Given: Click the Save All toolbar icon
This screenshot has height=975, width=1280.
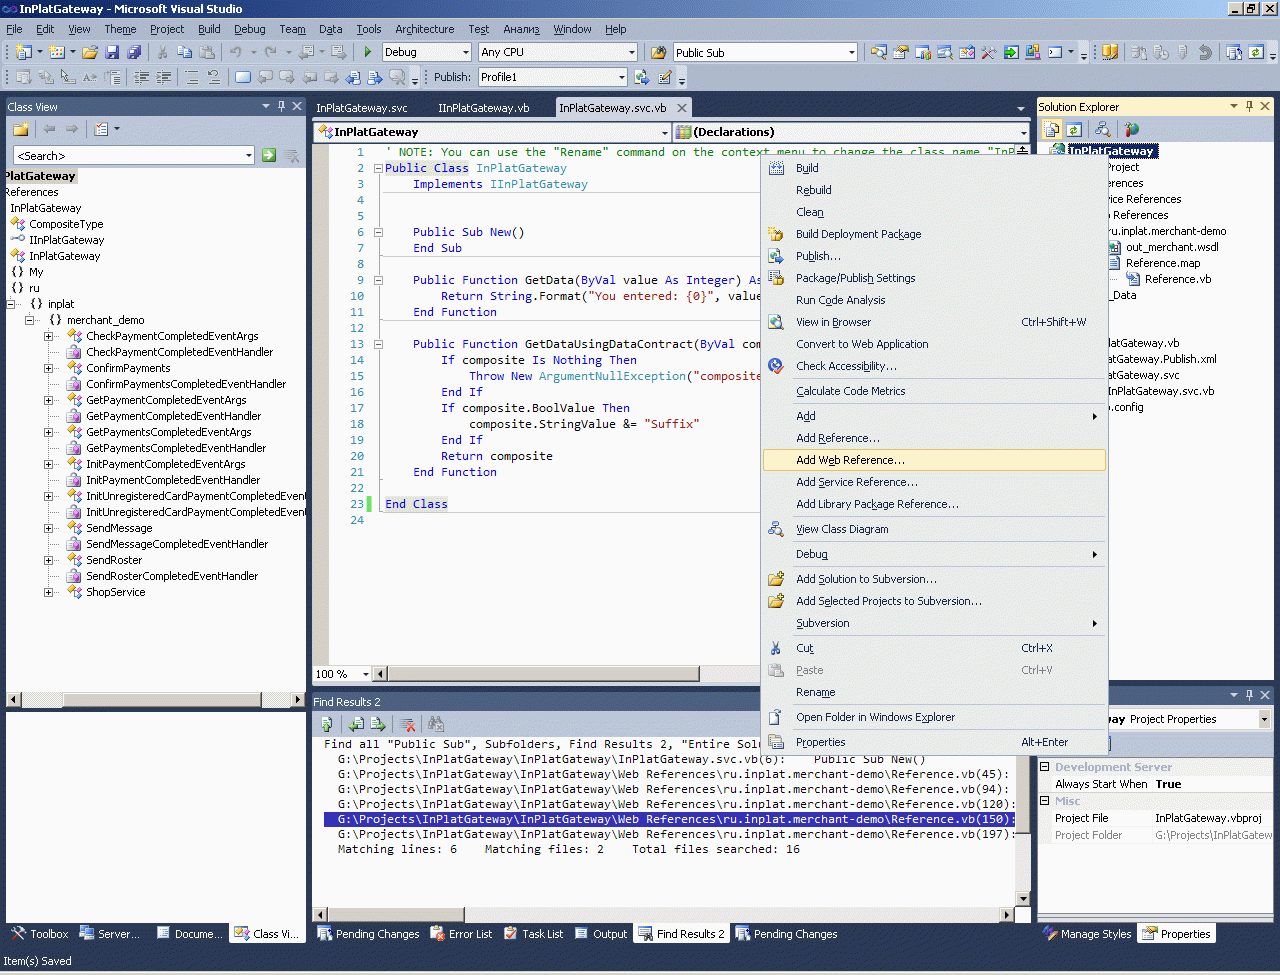Looking at the screenshot, I should pyautogui.click(x=133, y=52).
